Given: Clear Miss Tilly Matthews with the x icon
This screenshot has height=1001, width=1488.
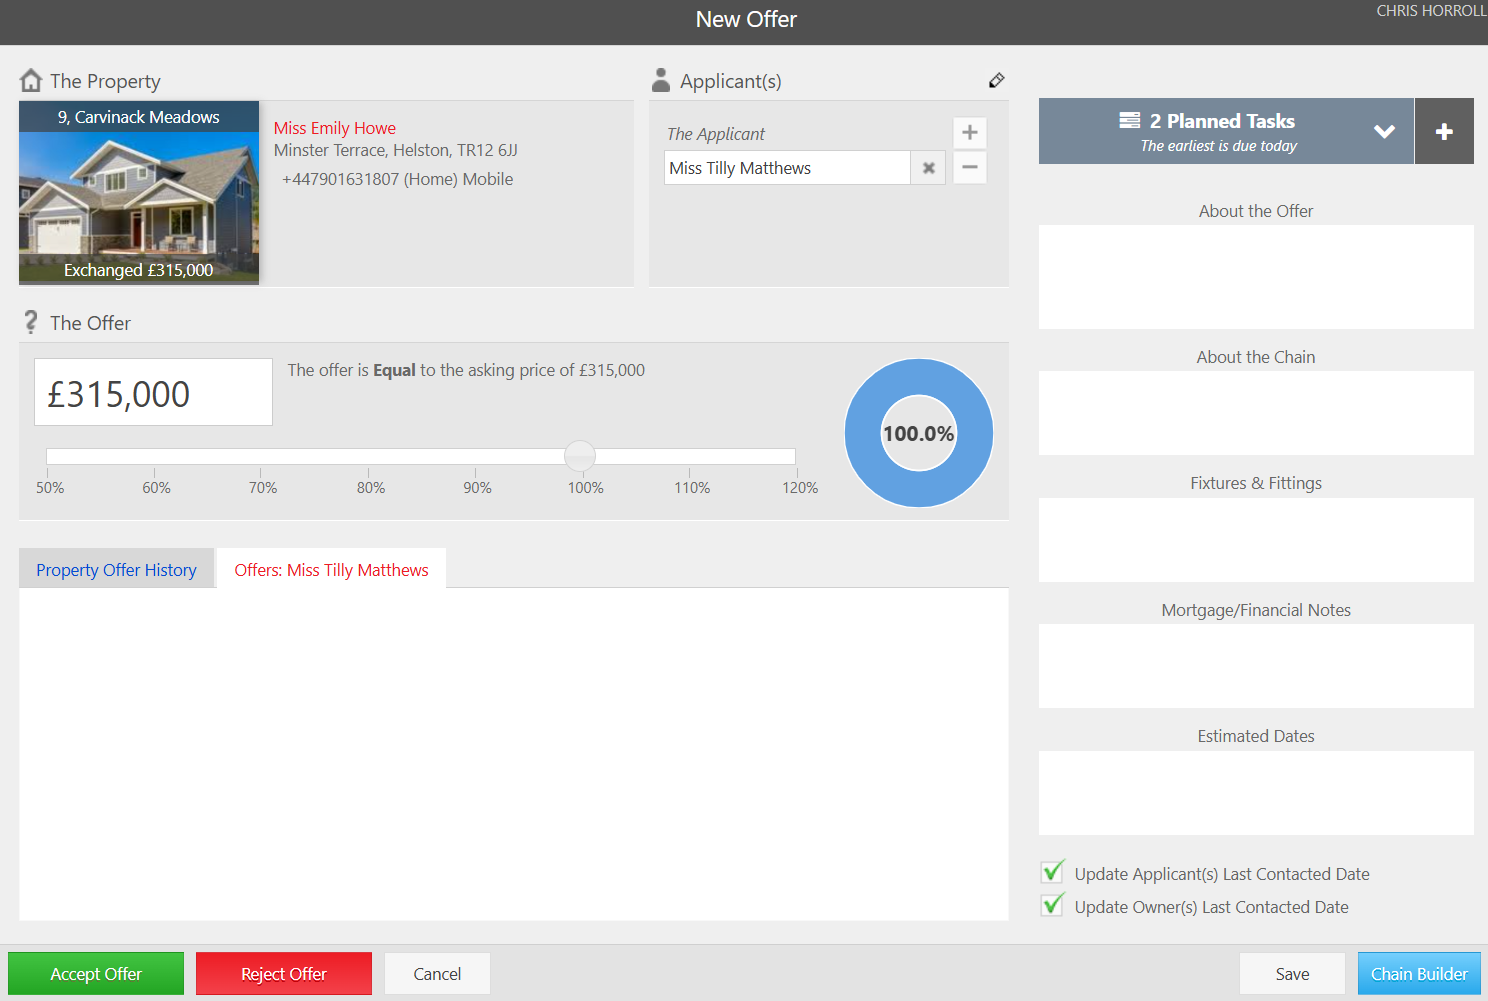Looking at the screenshot, I should coord(929,168).
